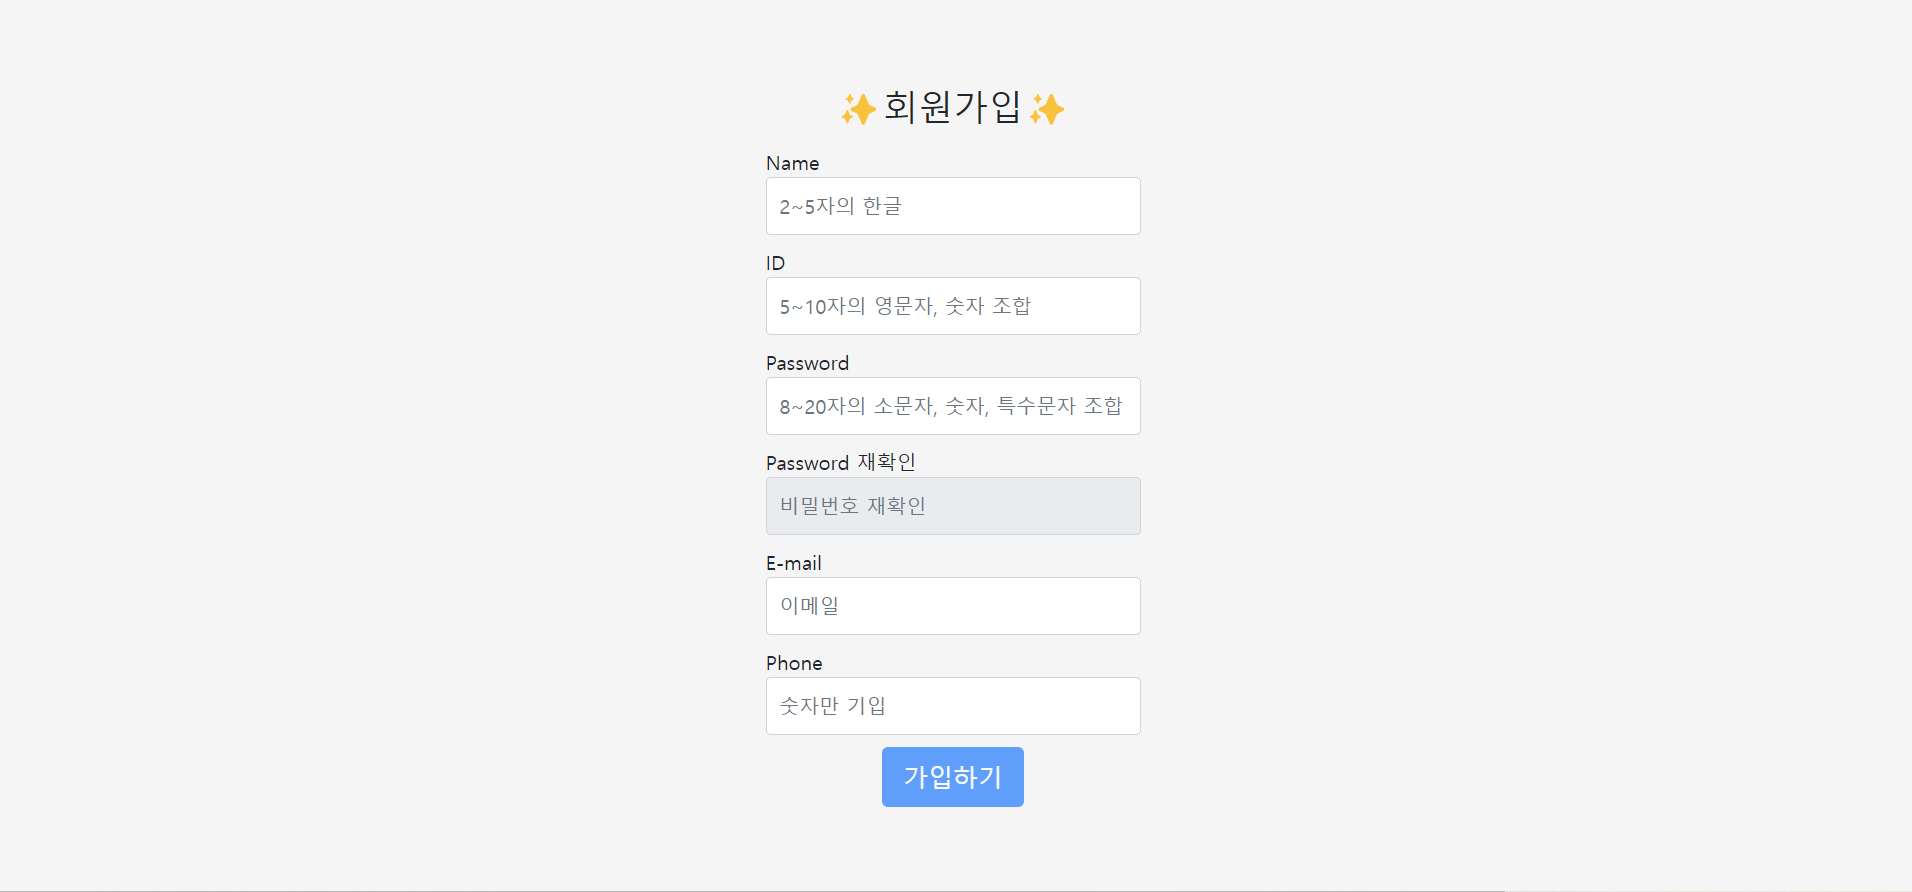
Task: Click the 이메일 placeholder text
Action: coord(810,606)
